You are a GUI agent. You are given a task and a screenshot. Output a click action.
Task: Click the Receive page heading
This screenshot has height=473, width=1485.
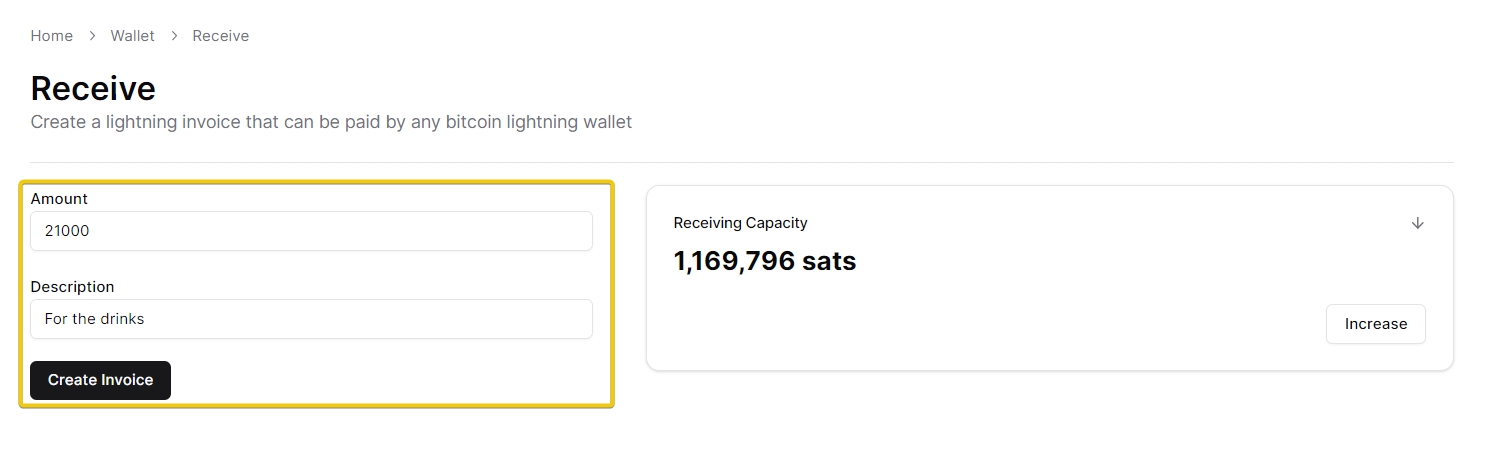click(x=93, y=89)
